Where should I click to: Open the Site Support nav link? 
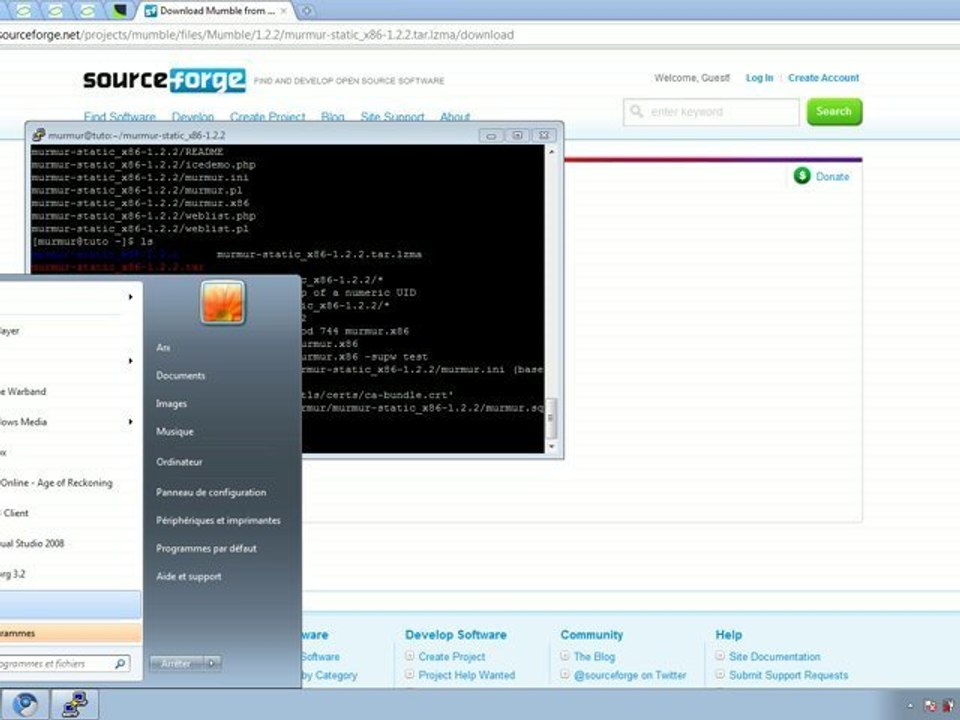[x=392, y=116]
